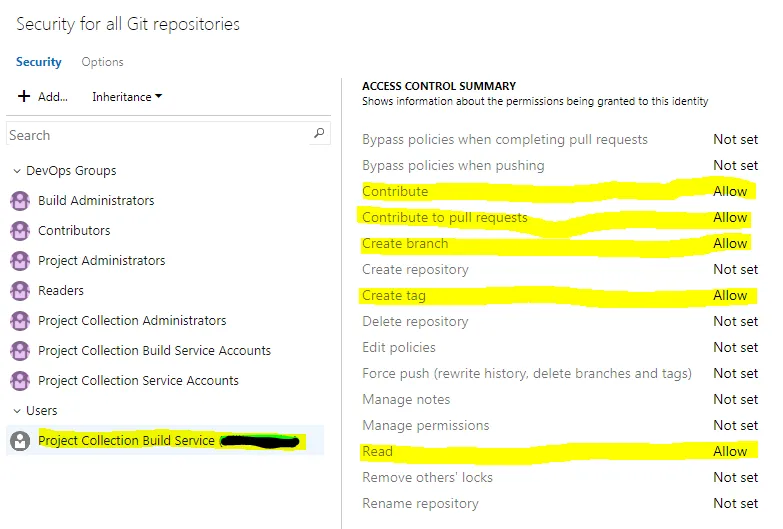This screenshot has height=529, width=783.
Task: Change the Force push permission value
Action: pos(735,373)
